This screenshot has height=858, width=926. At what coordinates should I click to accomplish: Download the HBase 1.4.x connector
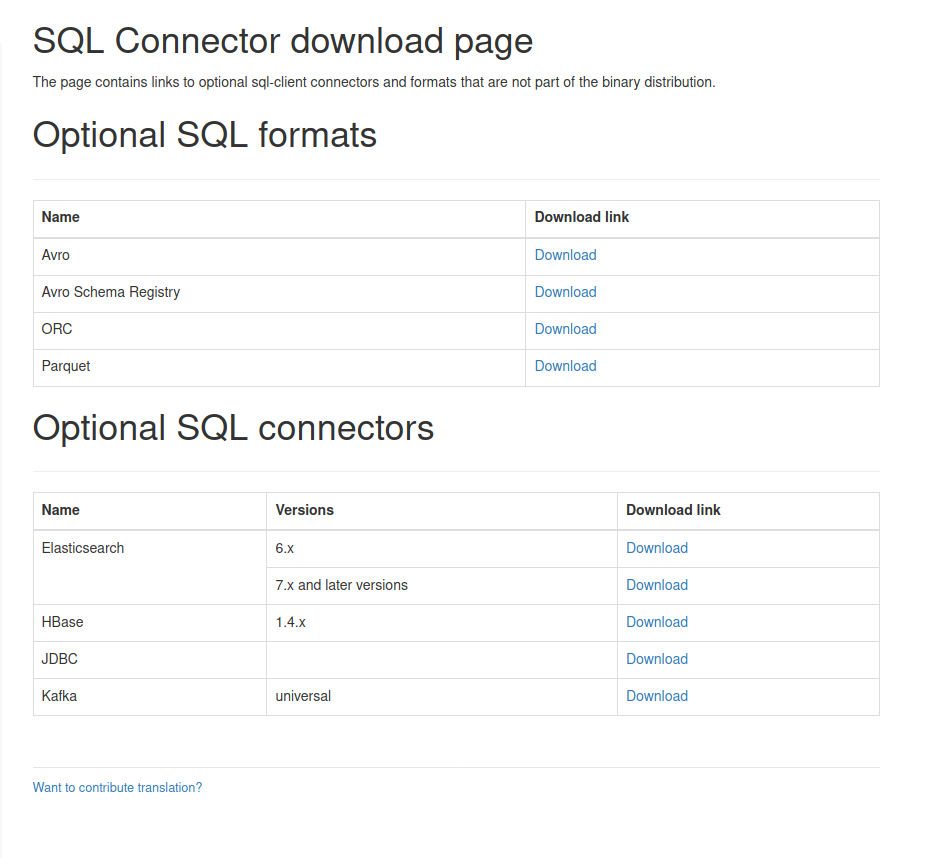657,622
